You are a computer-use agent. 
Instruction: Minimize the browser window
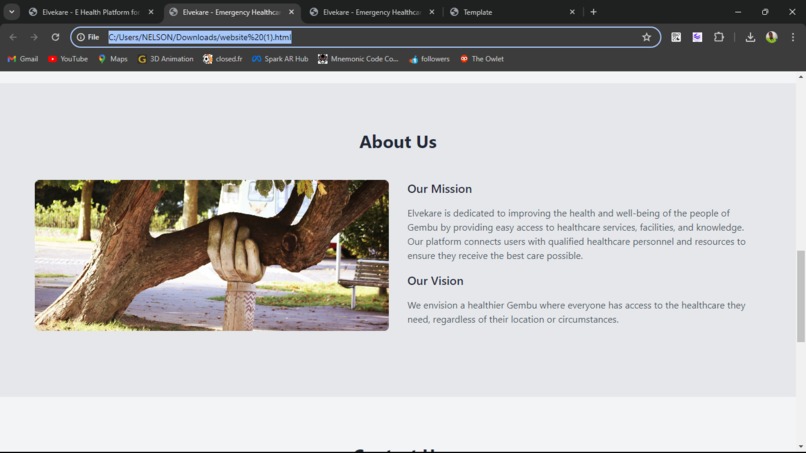738,12
